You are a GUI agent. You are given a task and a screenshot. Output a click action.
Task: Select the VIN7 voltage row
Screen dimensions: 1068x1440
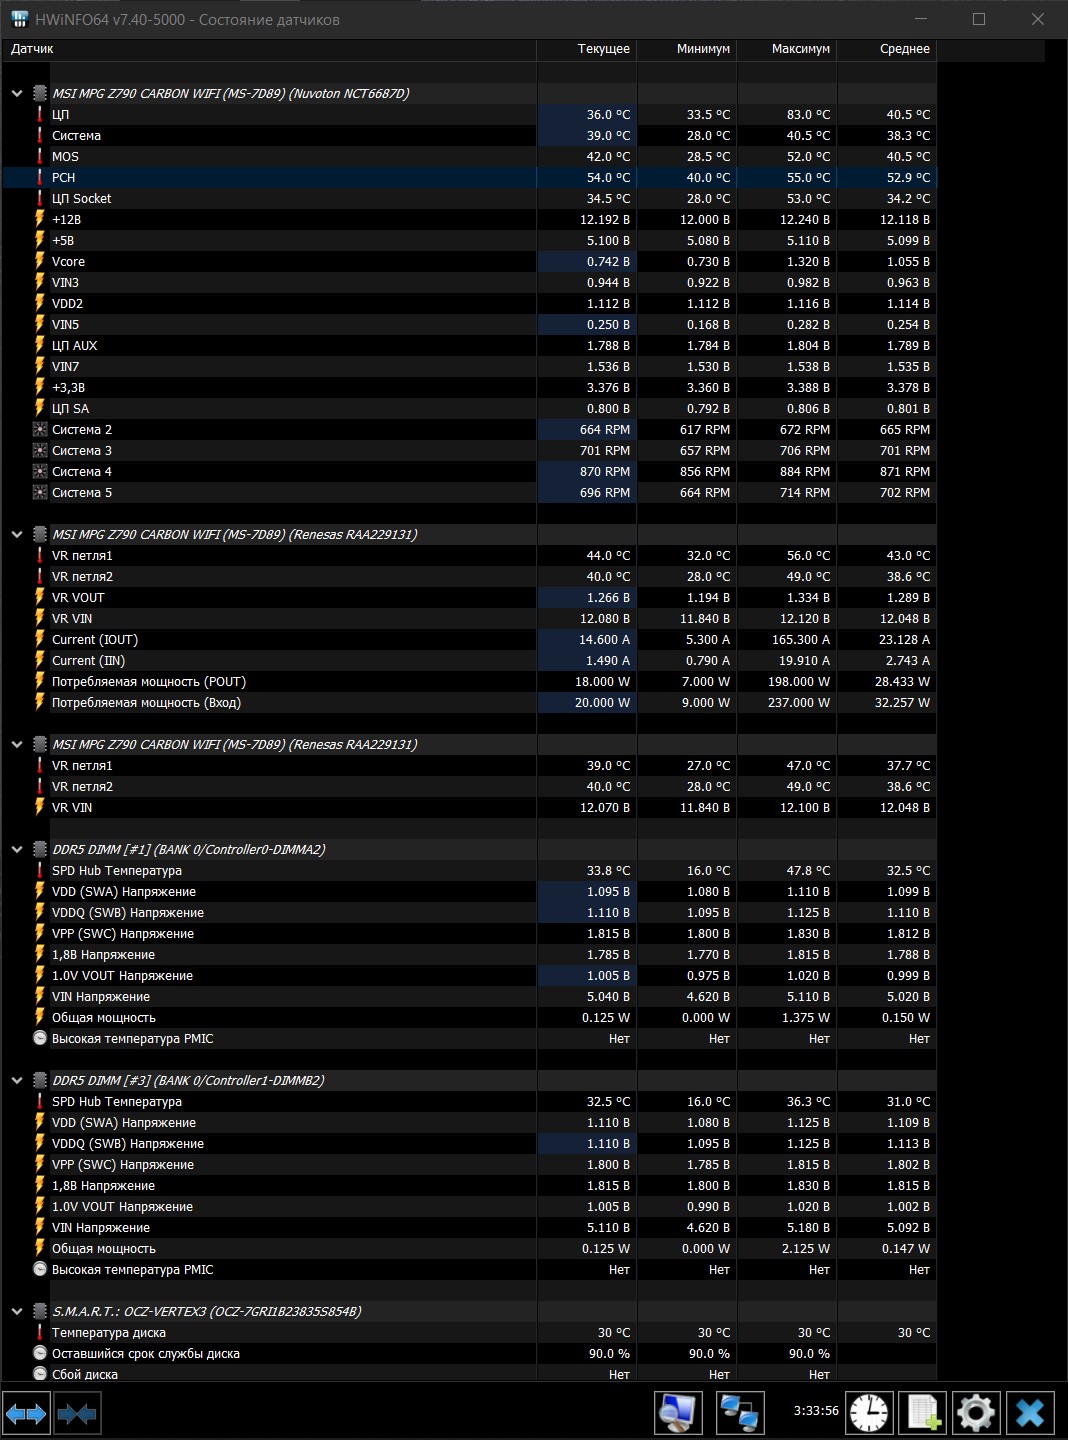(x=470, y=366)
